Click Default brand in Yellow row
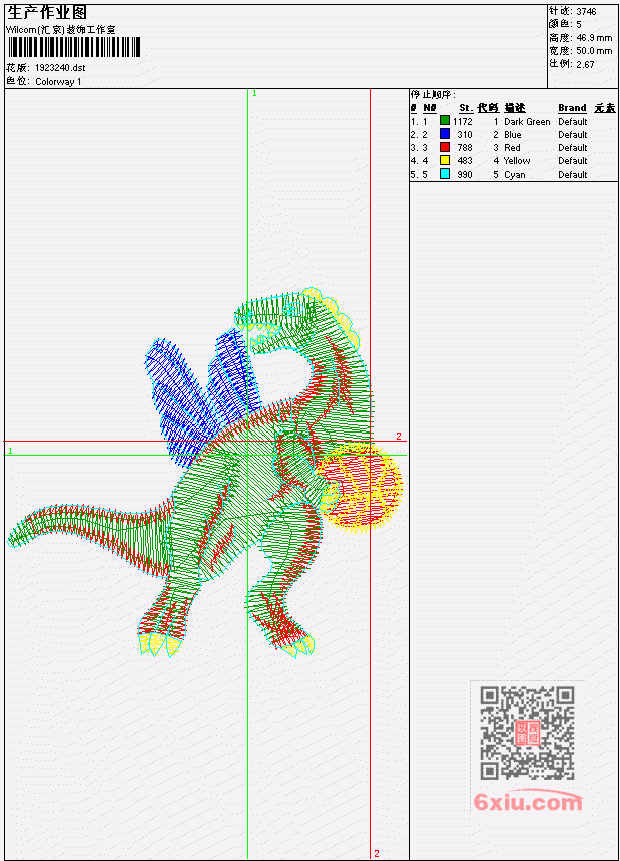620x861 pixels. pos(572,161)
